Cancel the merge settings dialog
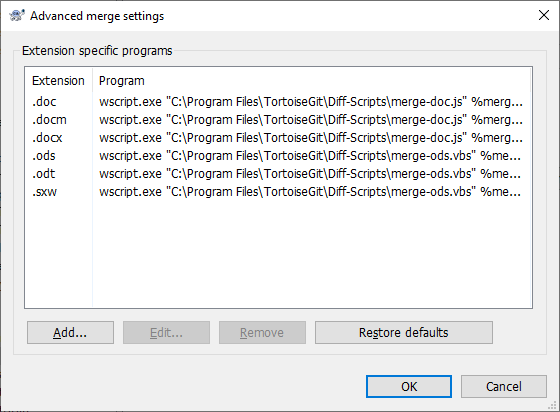This screenshot has height=412, width=560. coord(504,386)
